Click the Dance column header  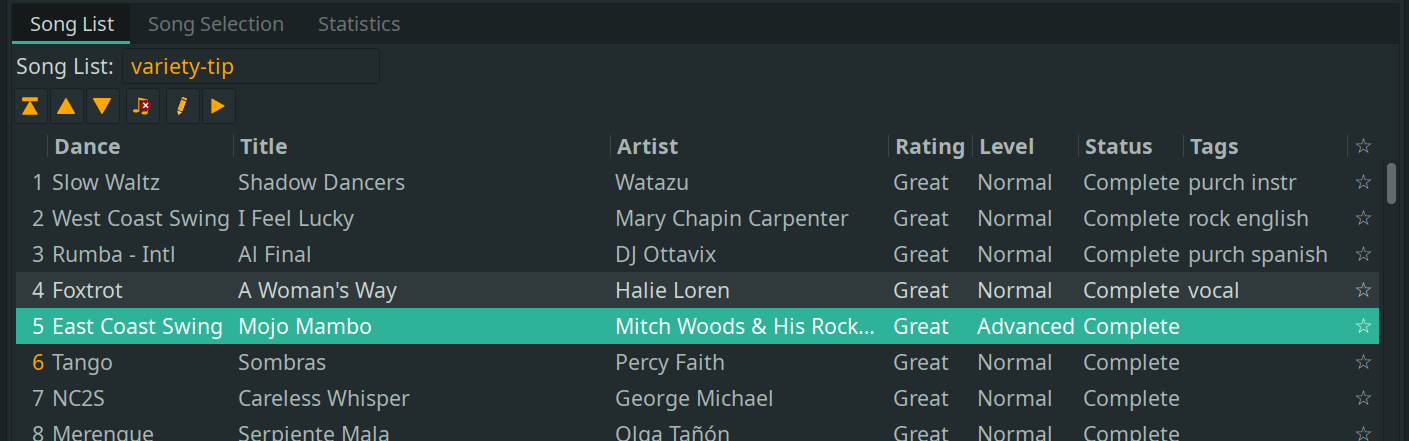tap(87, 147)
